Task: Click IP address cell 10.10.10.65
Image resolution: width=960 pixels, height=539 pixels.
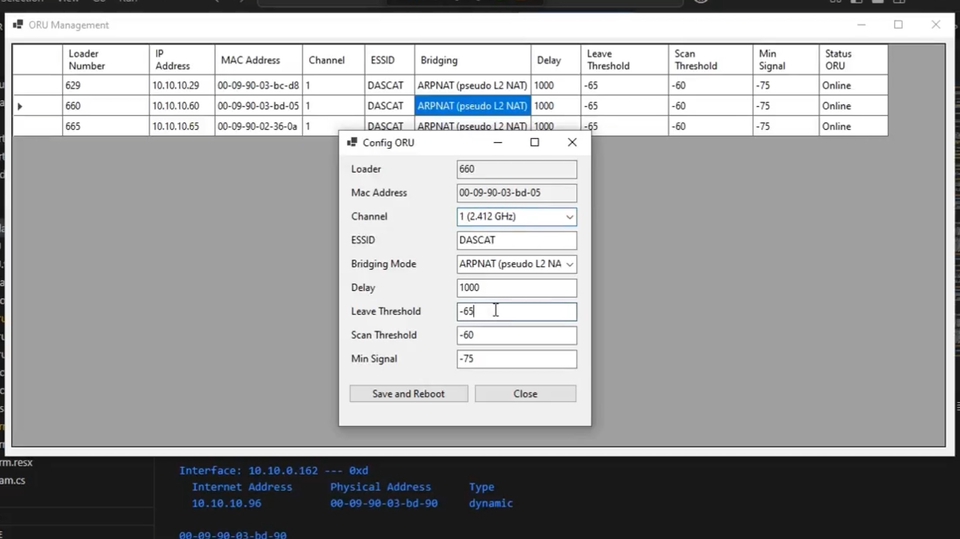Action: 182,126
